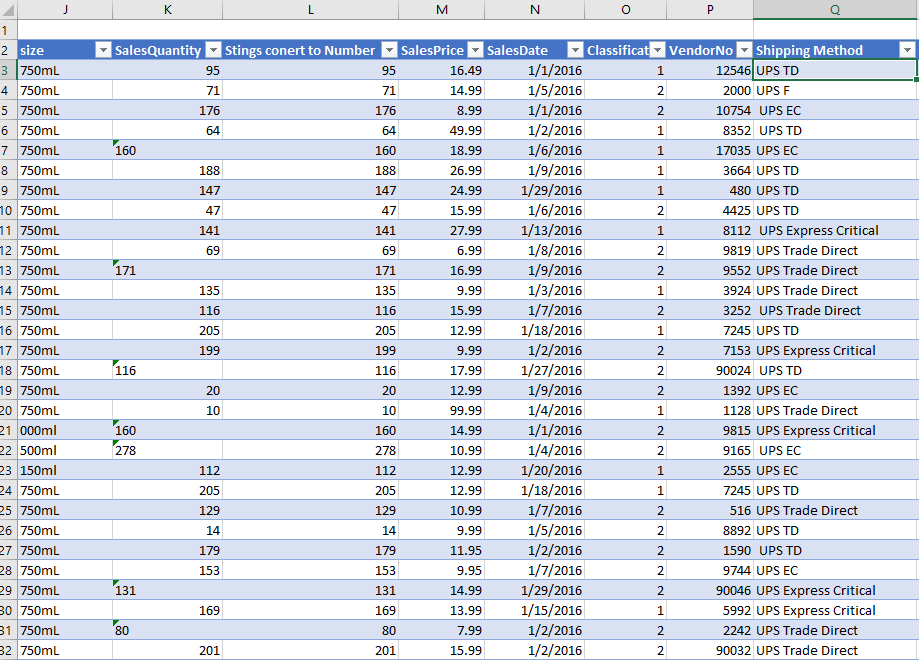Select column K header
Screen dimensions: 919x660
[x=168, y=9]
